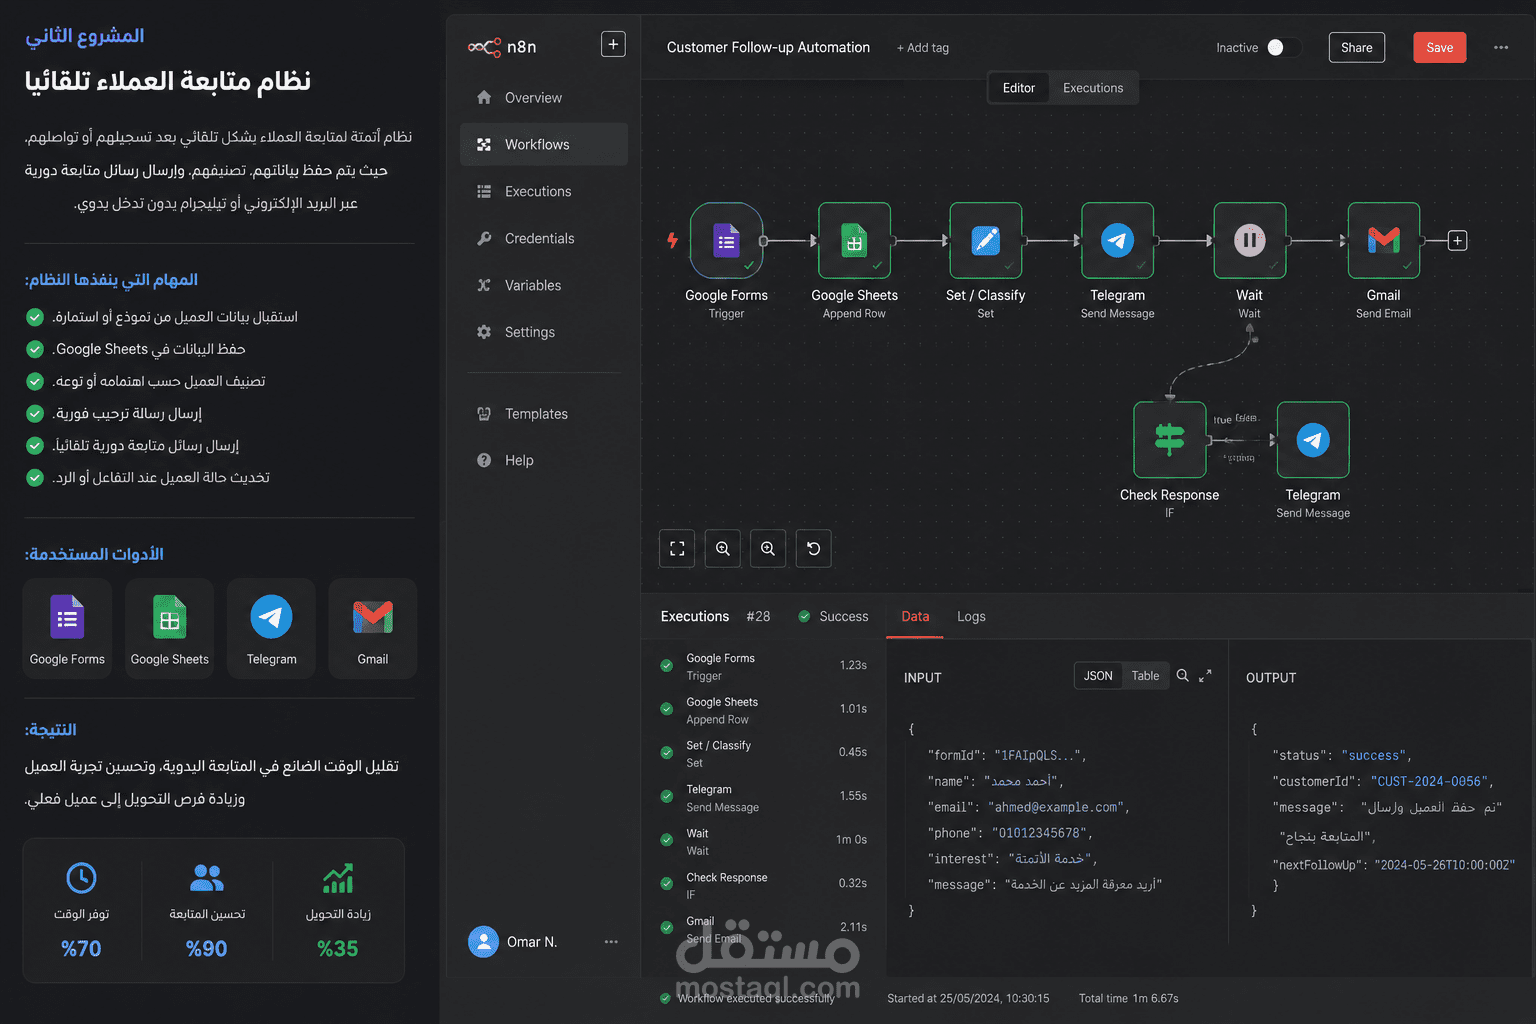The height and width of the screenshot is (1024, 1536).
Task: Select Check Response IF execution row
Action: (763, 885)
